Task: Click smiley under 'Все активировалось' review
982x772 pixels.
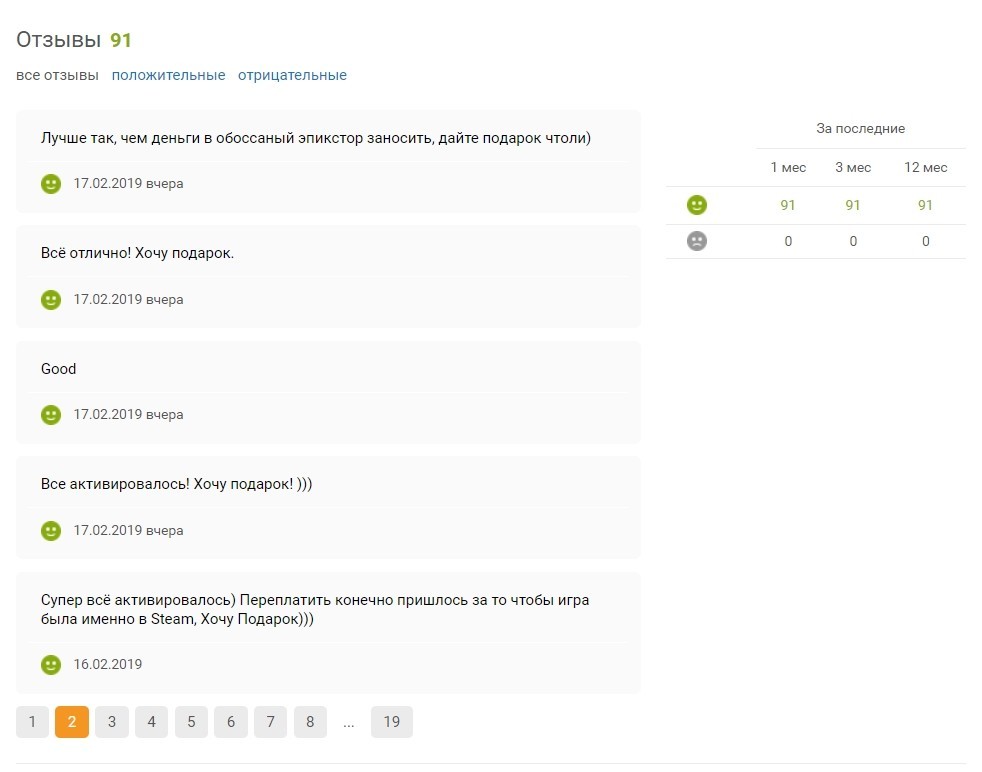Action: (x=51, y=530)
